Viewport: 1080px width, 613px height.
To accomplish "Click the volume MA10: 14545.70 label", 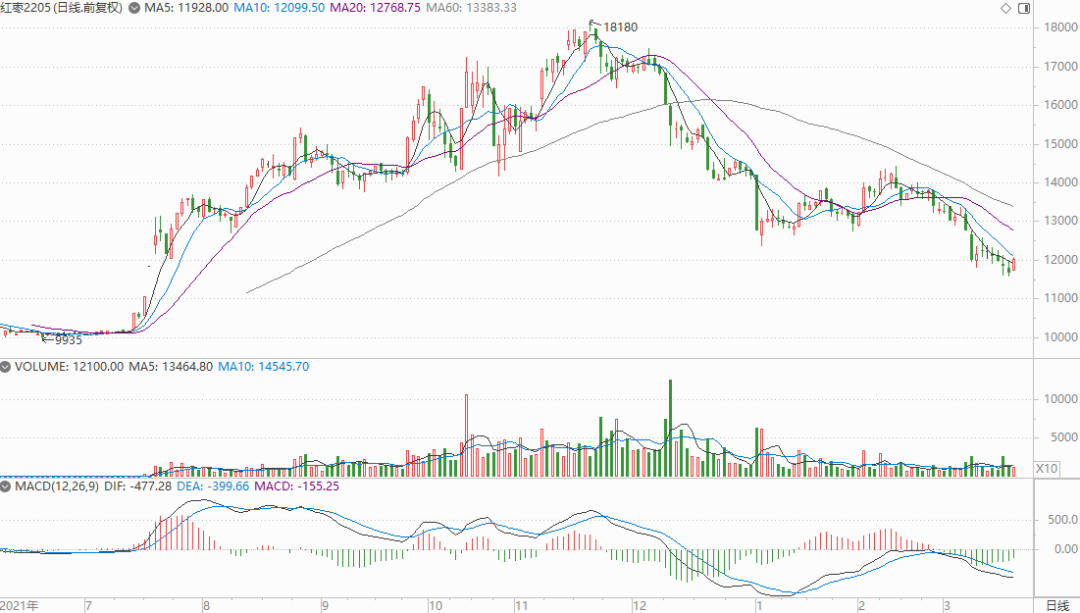I will (x=264, y=367).
